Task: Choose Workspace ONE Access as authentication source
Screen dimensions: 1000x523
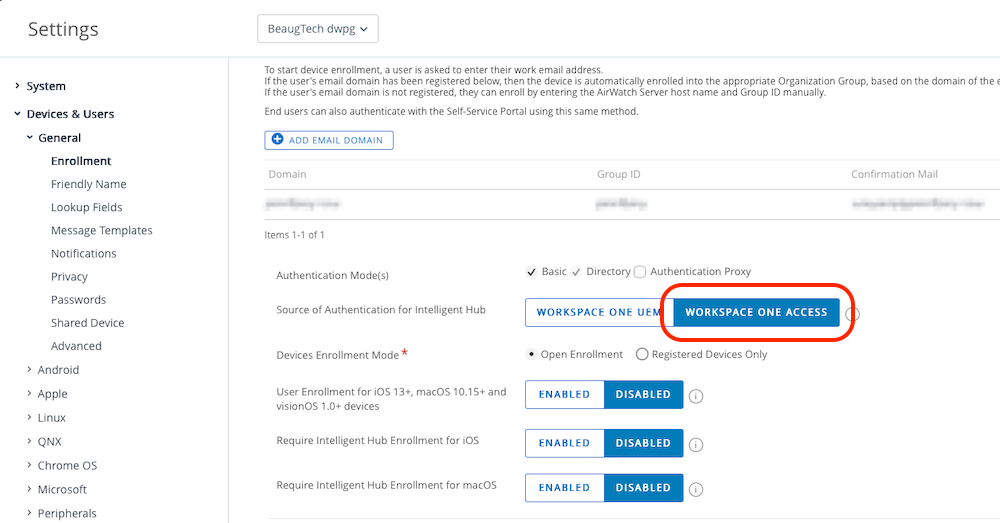Action: (x=756, y=313)
